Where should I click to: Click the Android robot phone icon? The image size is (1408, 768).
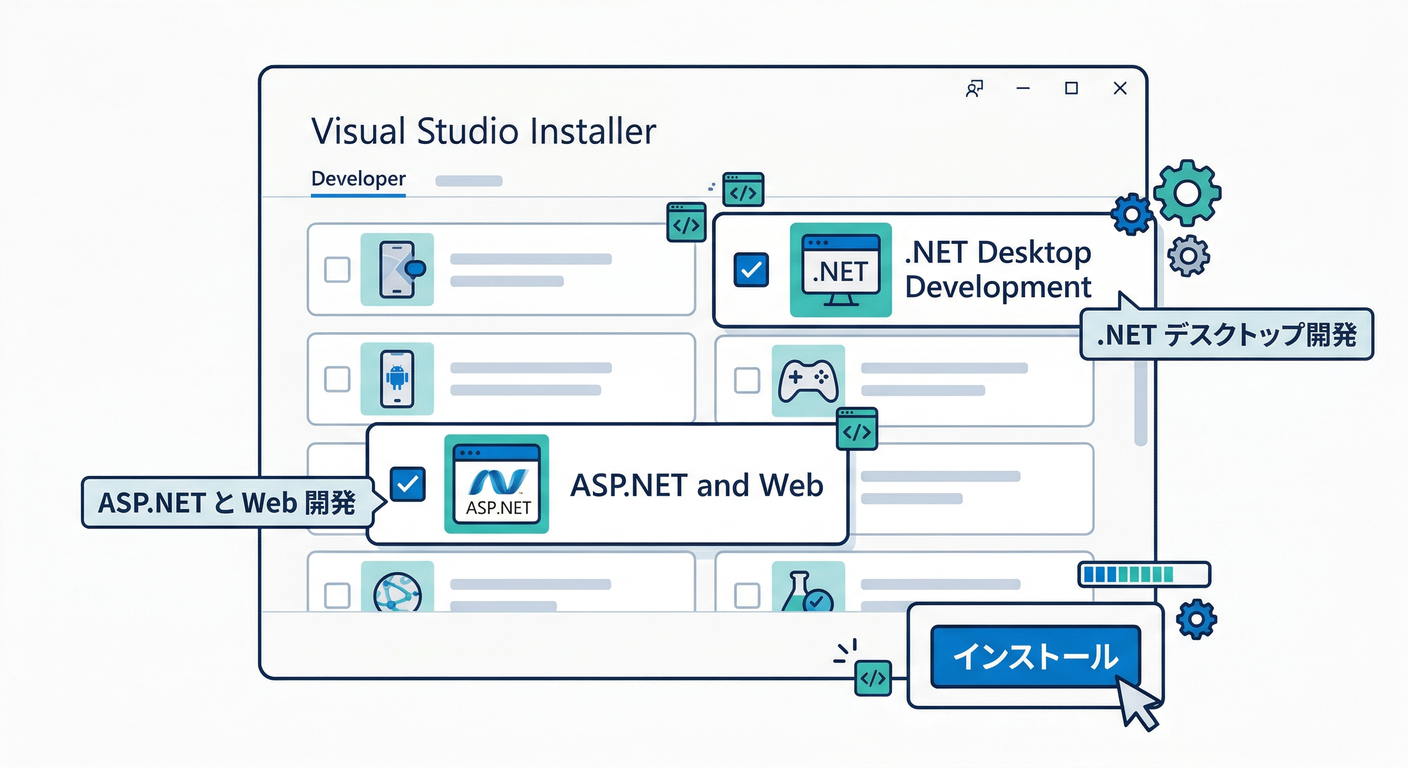[397, 379]
